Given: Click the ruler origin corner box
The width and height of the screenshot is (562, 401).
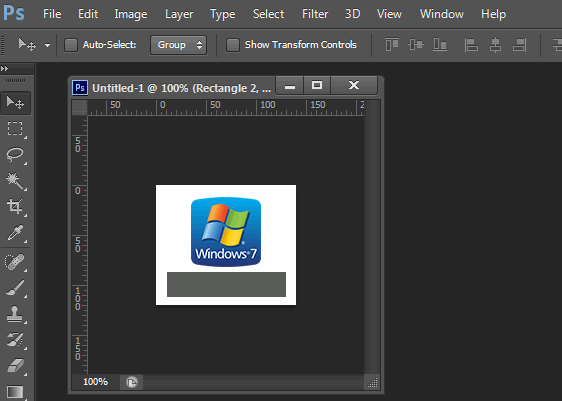Looking at the screenshot, I should point(80,107).
